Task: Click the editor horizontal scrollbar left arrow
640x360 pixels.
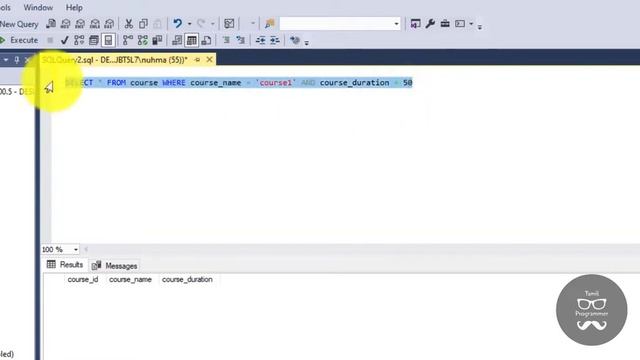Action: (86, 249)
